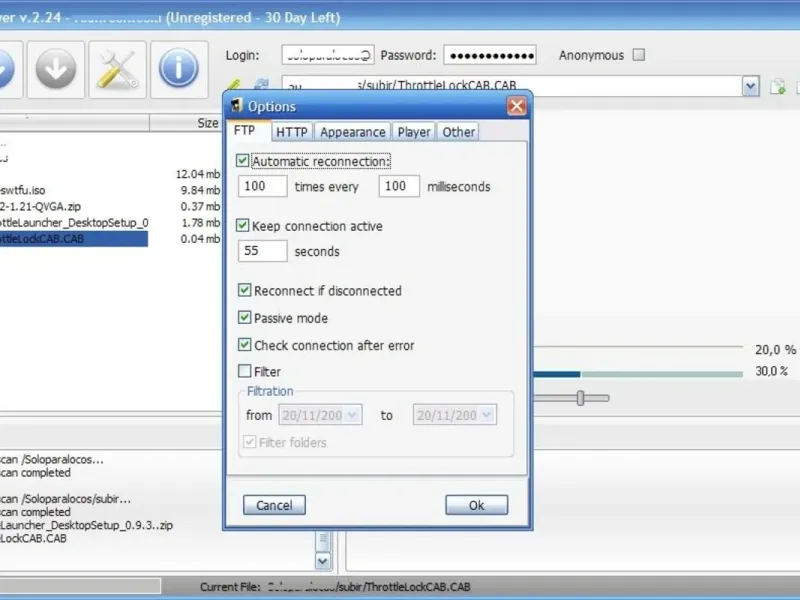Click the slider thumb beside the dialog
The image size is (800, 600).
[x=580, y=398]
